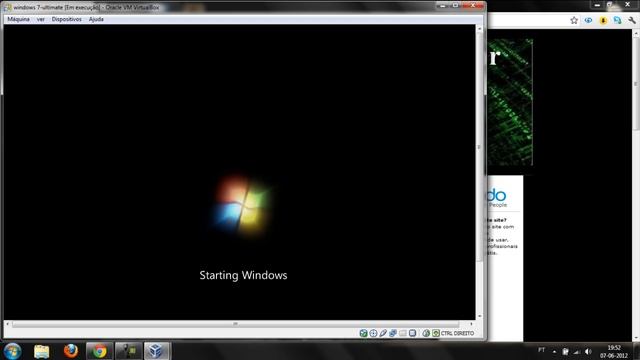Click the display capture status icon

[x=413, y=333]
